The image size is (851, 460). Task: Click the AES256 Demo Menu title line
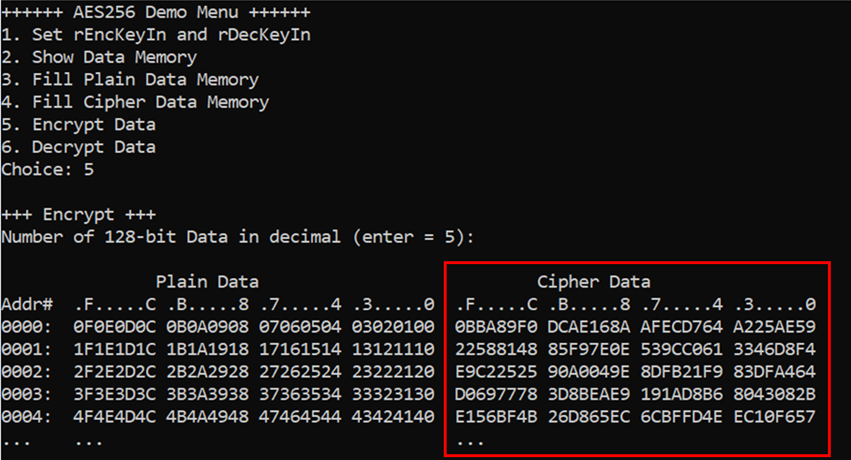pos(156,12)
